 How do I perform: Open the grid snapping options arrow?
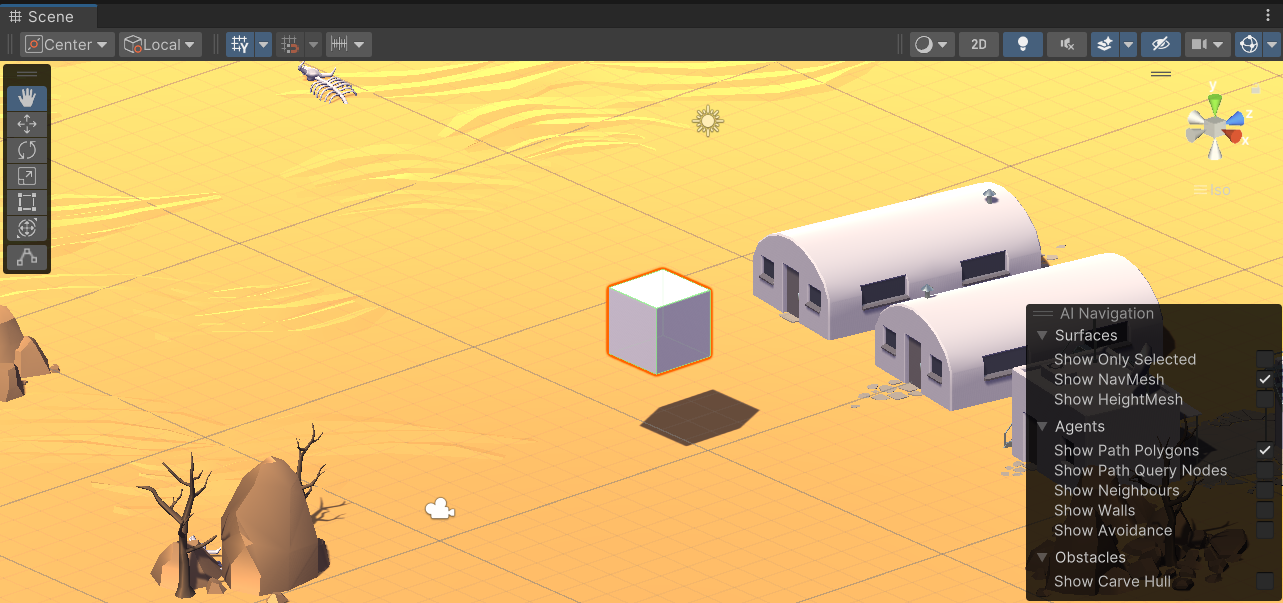tap(313, 44)
